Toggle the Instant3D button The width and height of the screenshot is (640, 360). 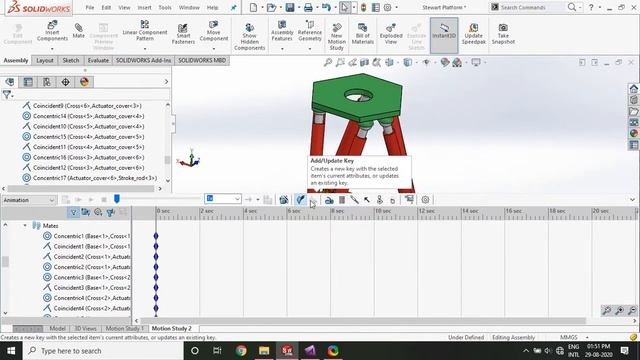pyautogui.click(x=444, y=35)
